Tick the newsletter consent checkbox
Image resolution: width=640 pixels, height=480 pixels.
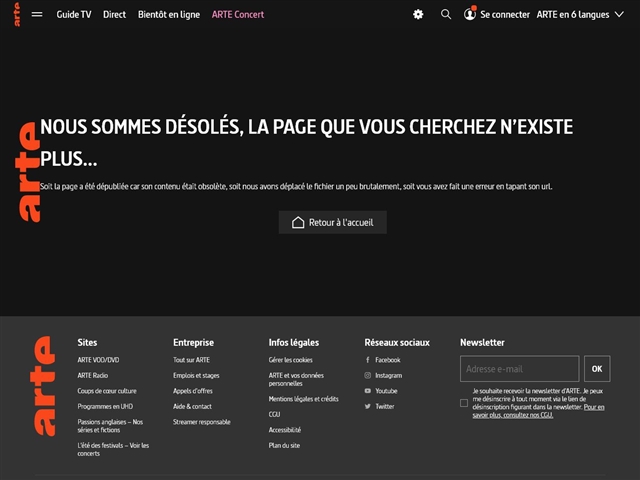(x=464, y=403)
